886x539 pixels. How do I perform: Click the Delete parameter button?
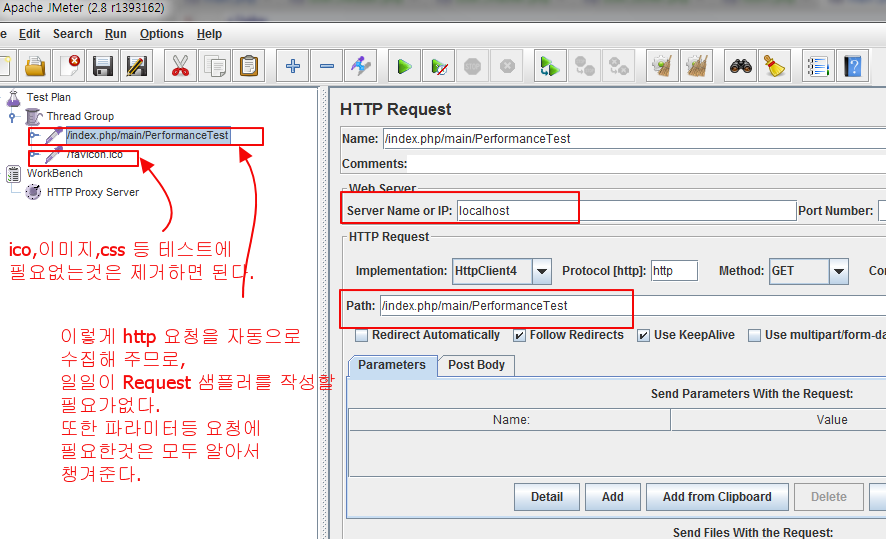coord(829,497)
